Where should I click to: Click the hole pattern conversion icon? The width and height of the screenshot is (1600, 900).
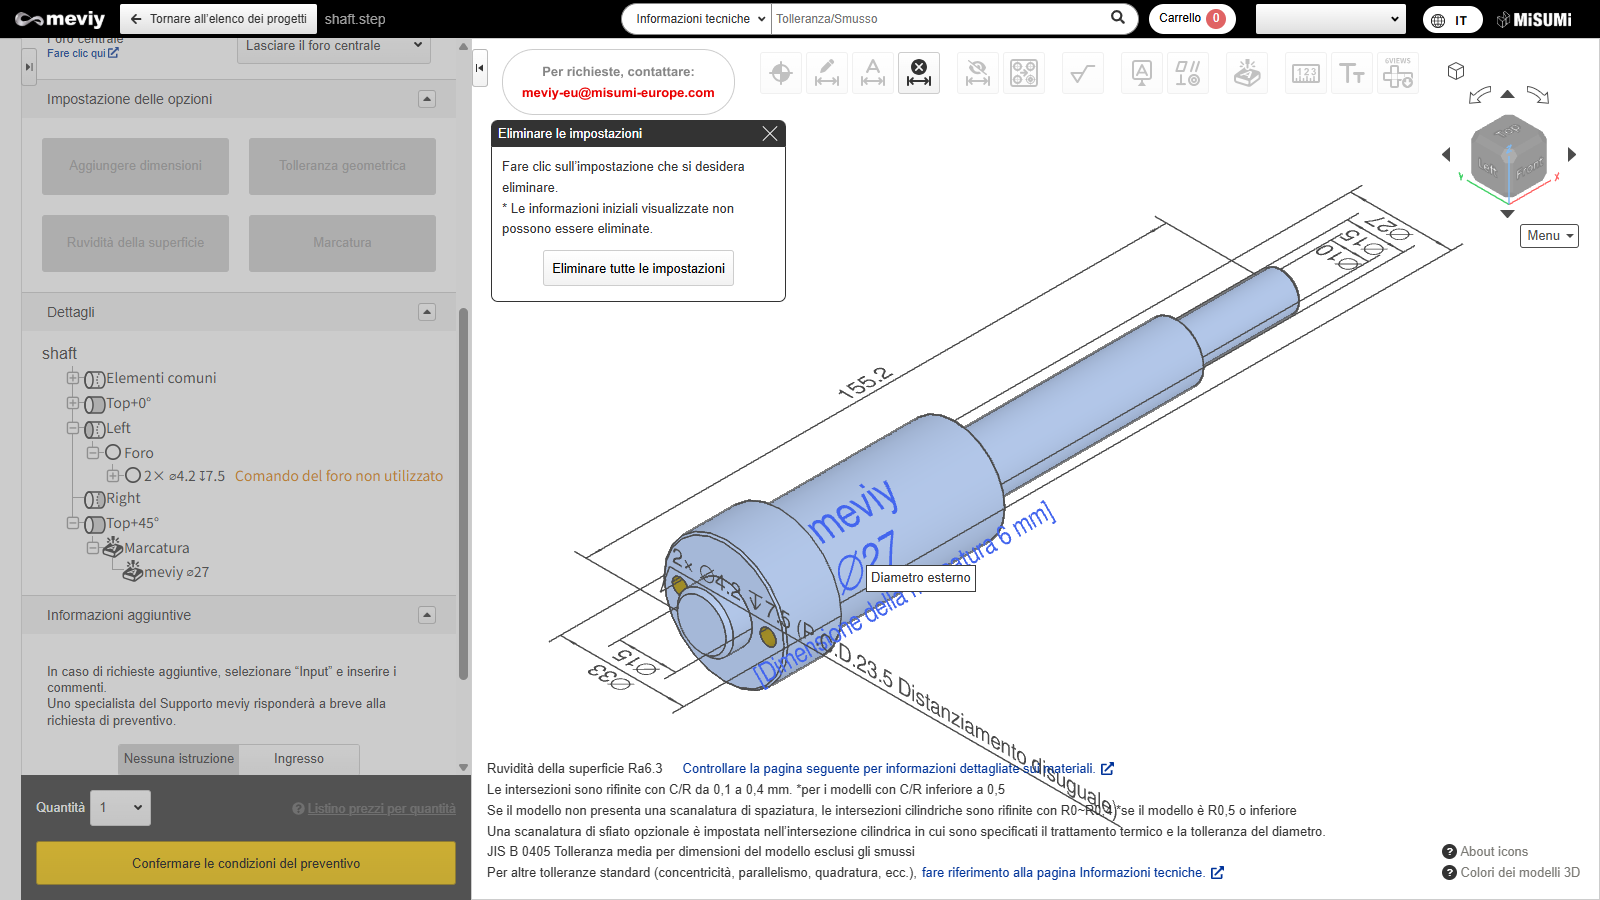[1024, 73]
